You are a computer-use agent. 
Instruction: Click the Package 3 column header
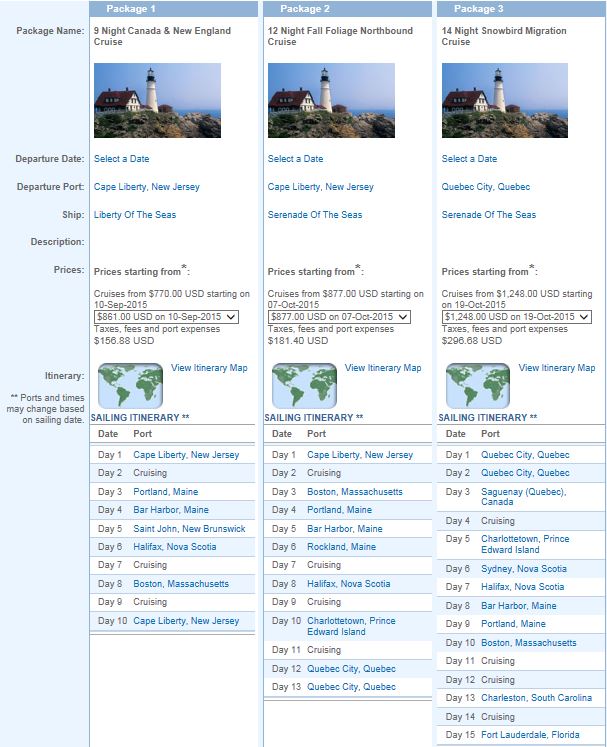521,9
